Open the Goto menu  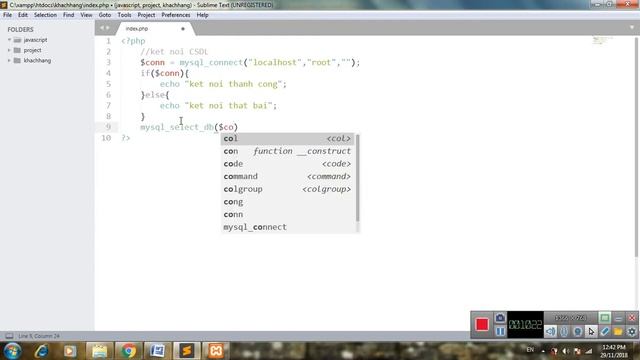tap(105, 15)
